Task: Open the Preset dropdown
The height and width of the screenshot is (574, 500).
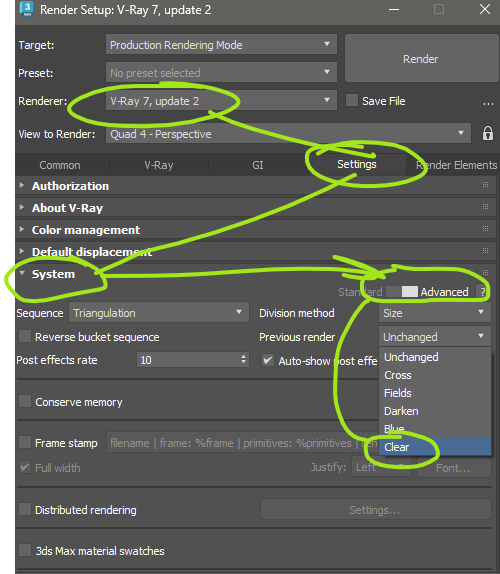Action: pyautogui.click(x=221, y=72)
